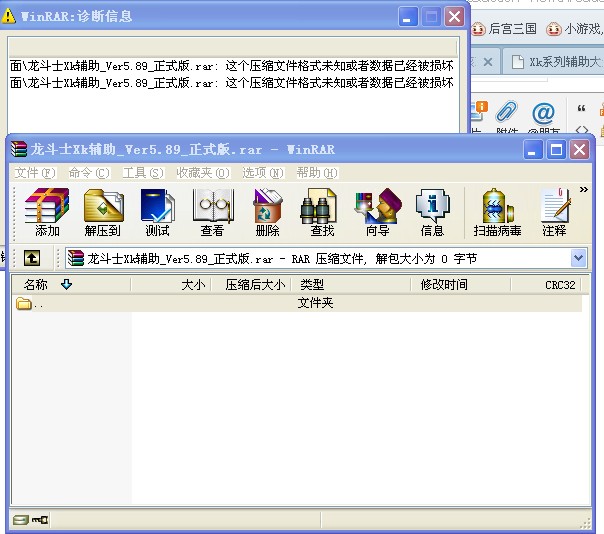Sort by 压缩后大小 column header
This screenshot has width=604, height=534.
point(251,285)
